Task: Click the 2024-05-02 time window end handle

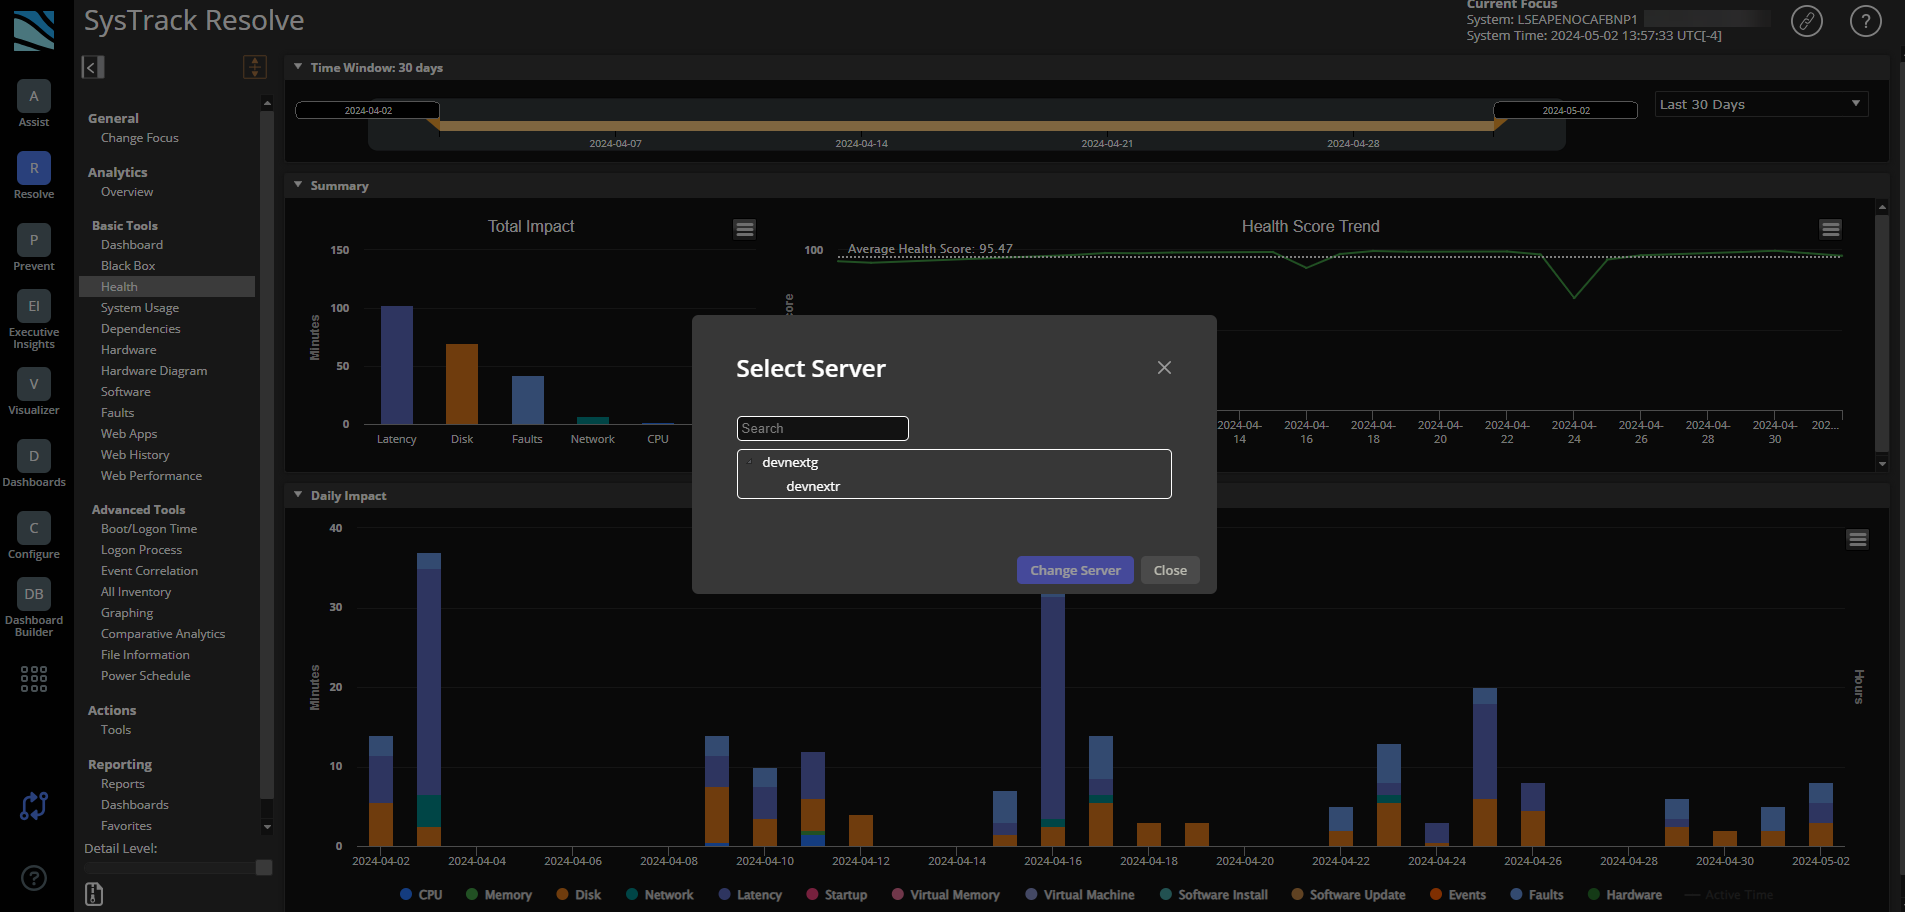Action: click(x=1565, y=110)
